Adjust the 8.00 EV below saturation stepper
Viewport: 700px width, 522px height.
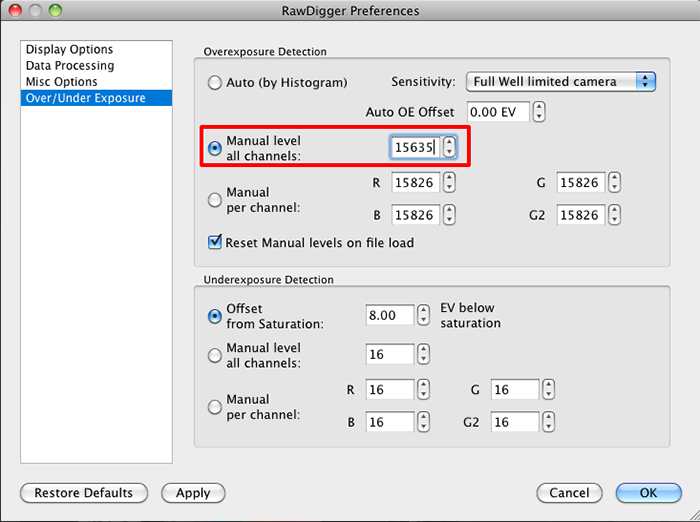click(x=423, y=315)
